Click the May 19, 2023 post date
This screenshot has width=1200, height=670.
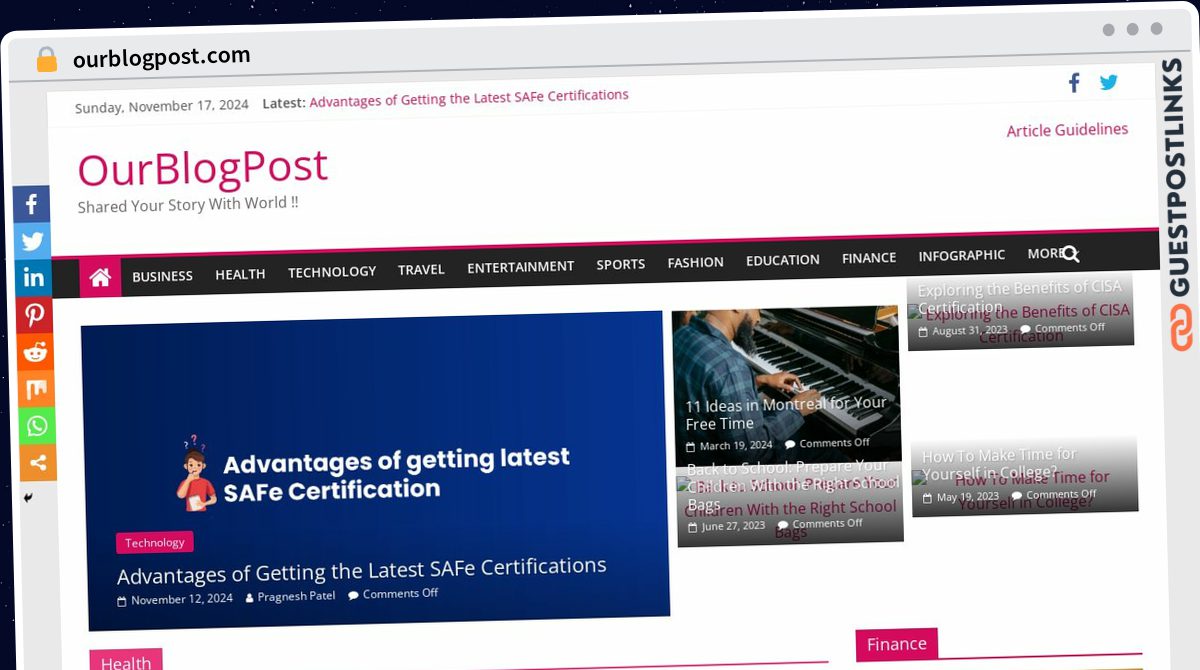(967, 497)
